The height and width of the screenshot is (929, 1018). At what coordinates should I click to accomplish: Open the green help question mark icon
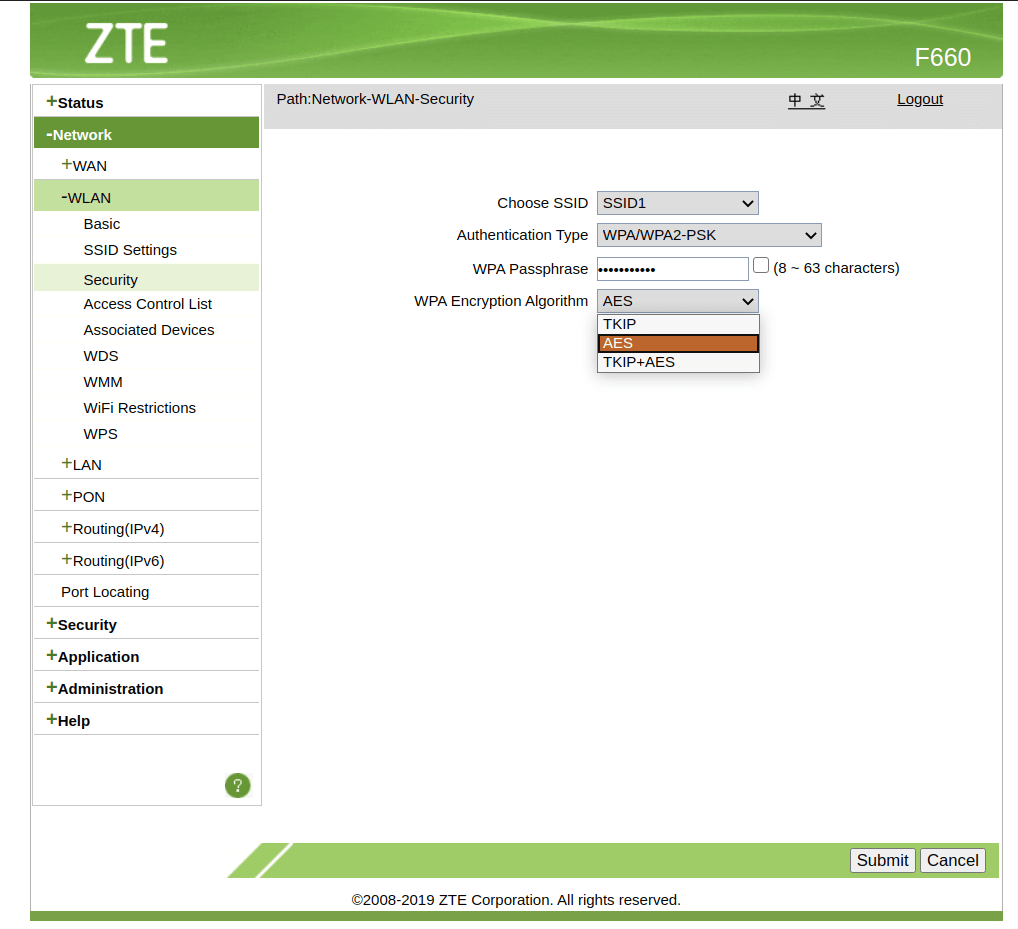(x=238, y=786)
